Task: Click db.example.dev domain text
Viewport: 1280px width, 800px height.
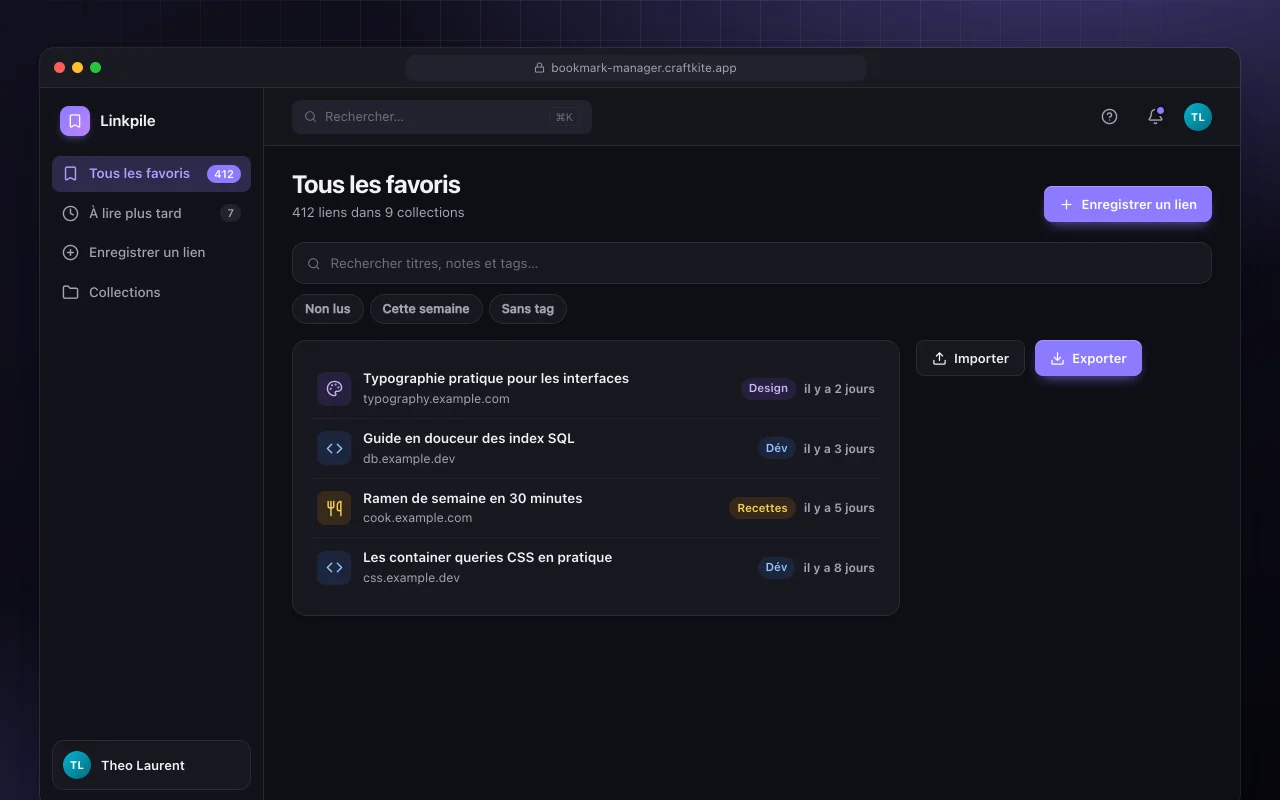Action: (409, 459)
